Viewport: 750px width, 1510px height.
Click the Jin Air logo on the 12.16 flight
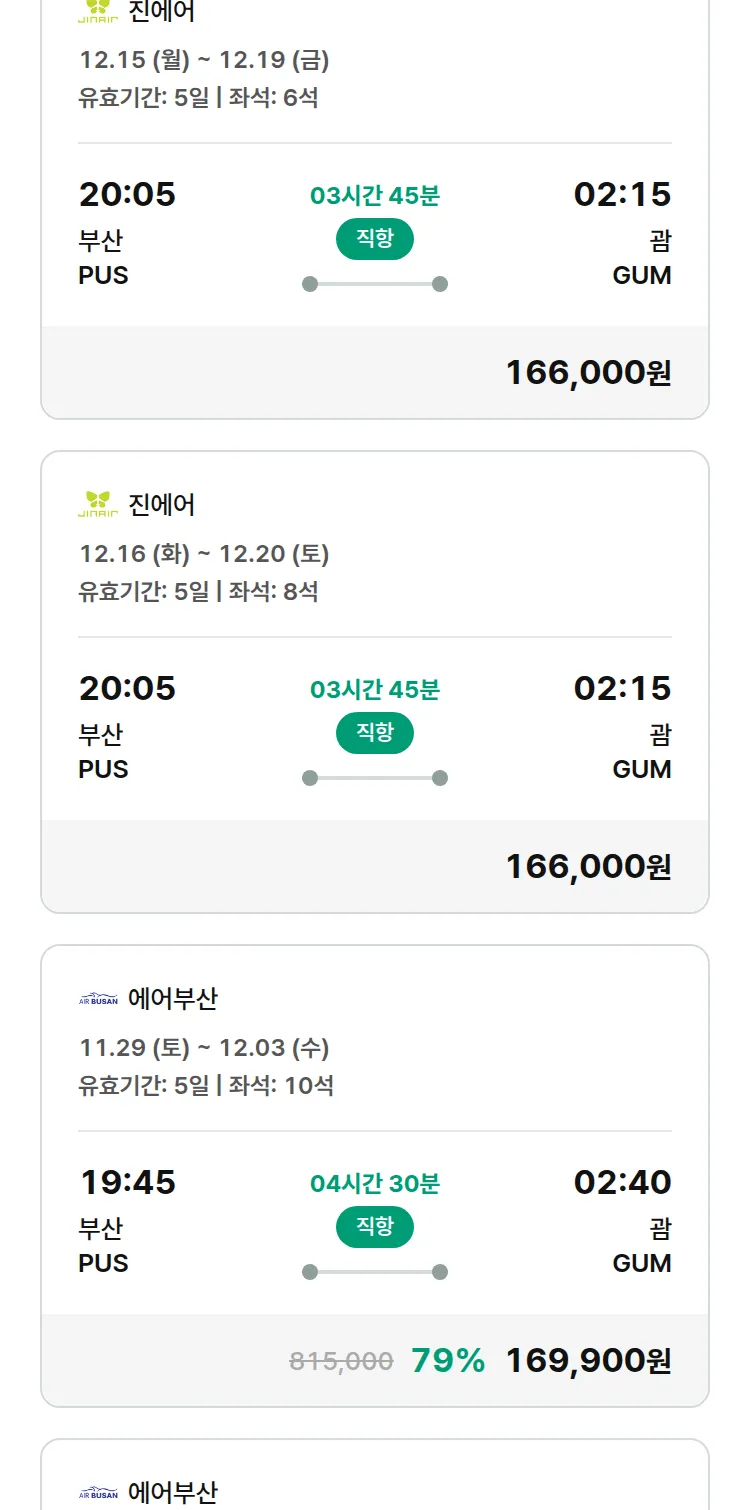coord(98,504)
